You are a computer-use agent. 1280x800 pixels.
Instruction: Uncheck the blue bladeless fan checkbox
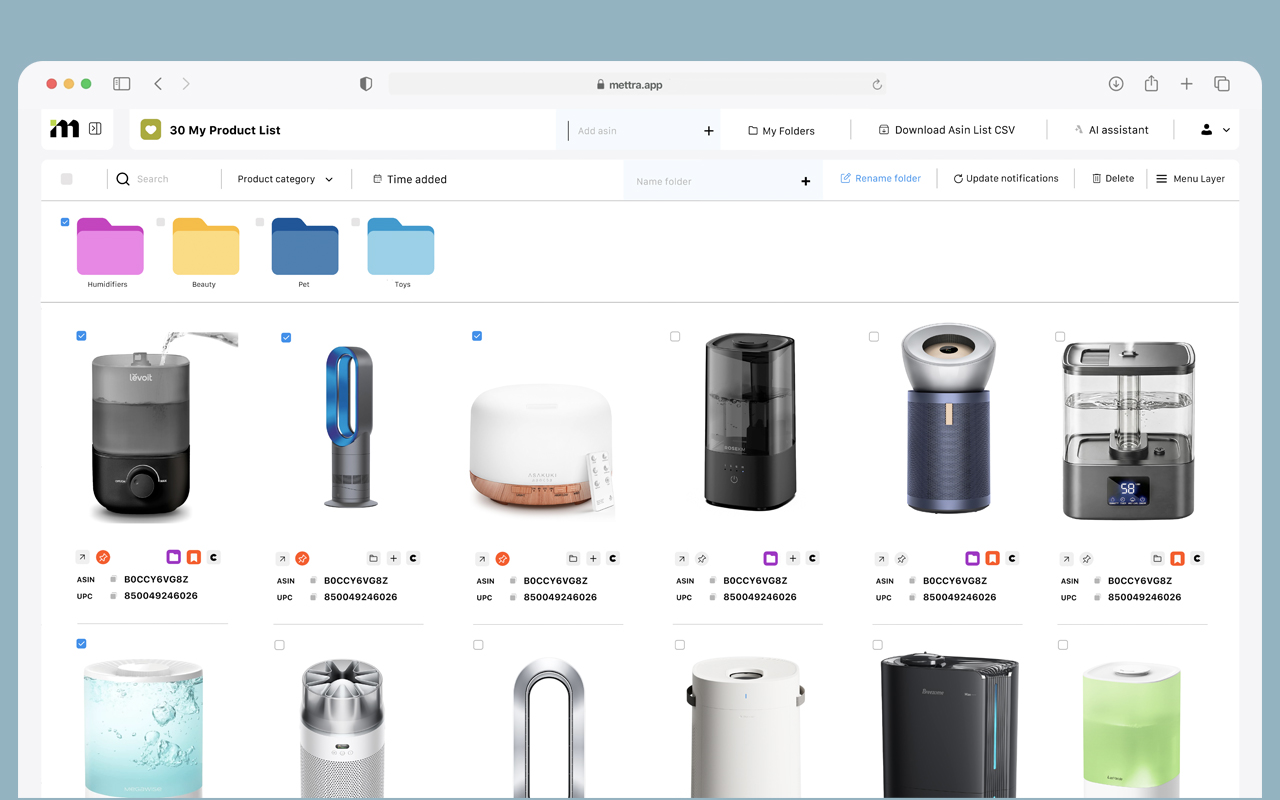[286, 338]
